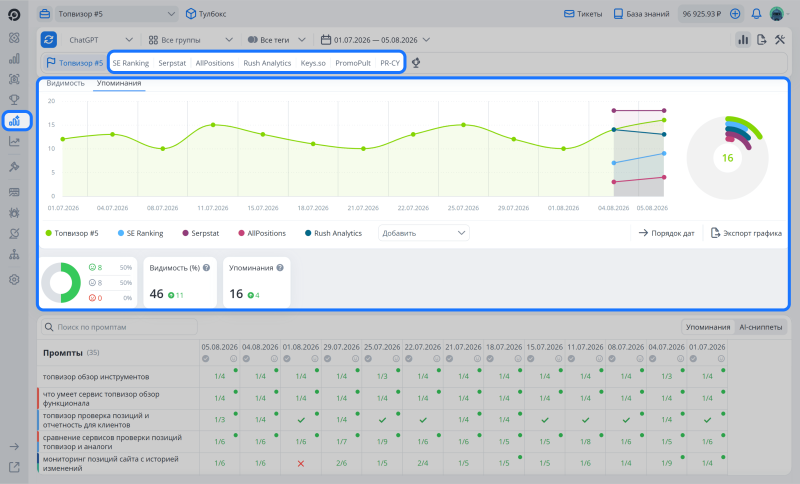Toggle Rush Analytics series in chart legend
This screenshot has width=800, height=484.
[x=333, y=233]
